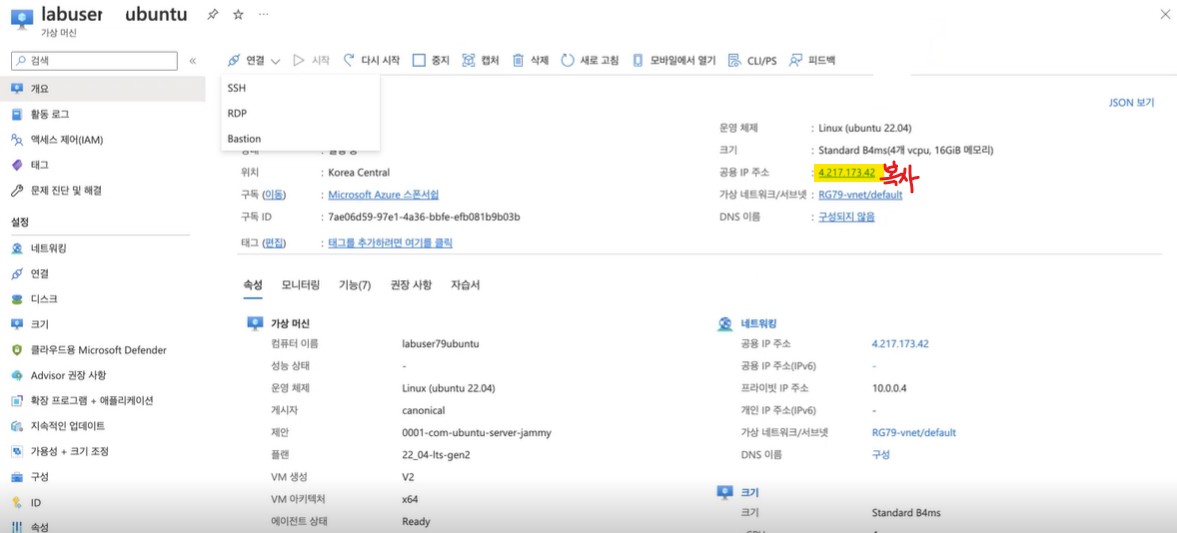Click the 구성 DNS link under 네트워킹
1177x533 pixels.
tap(880, 455)
